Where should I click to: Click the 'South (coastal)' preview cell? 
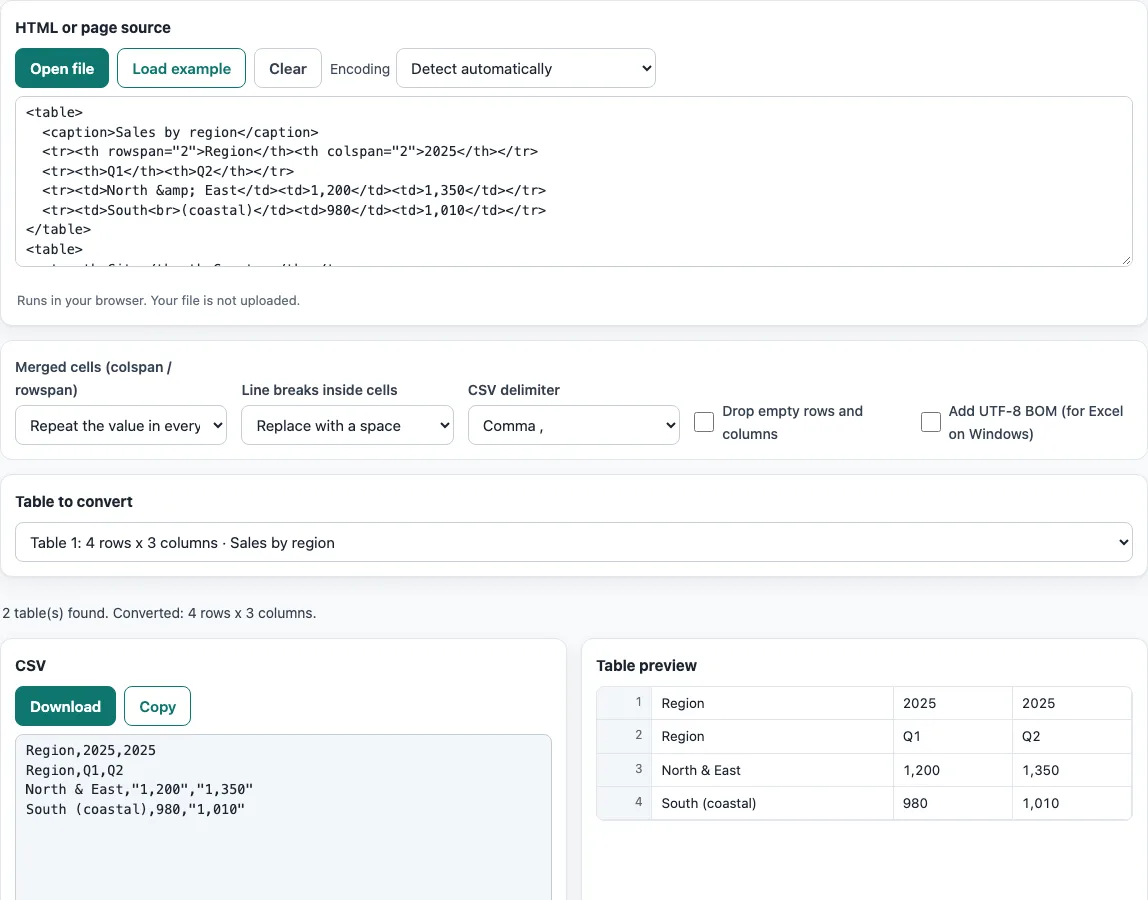point(772,803)
